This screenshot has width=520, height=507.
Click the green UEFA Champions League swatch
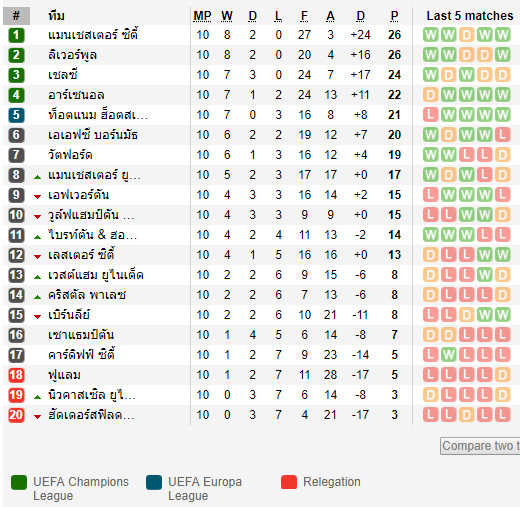point(19,482)
